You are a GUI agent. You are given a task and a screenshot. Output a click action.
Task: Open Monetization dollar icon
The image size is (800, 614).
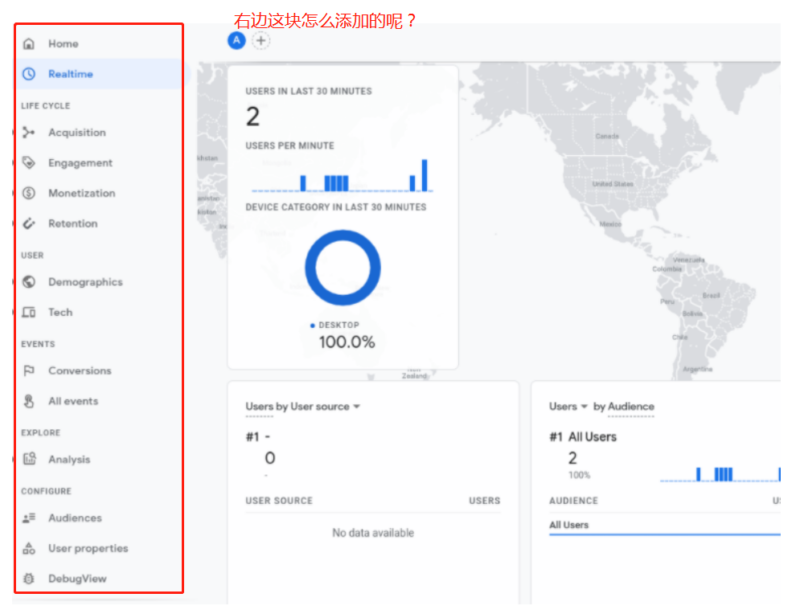click(x=29, y=193)
